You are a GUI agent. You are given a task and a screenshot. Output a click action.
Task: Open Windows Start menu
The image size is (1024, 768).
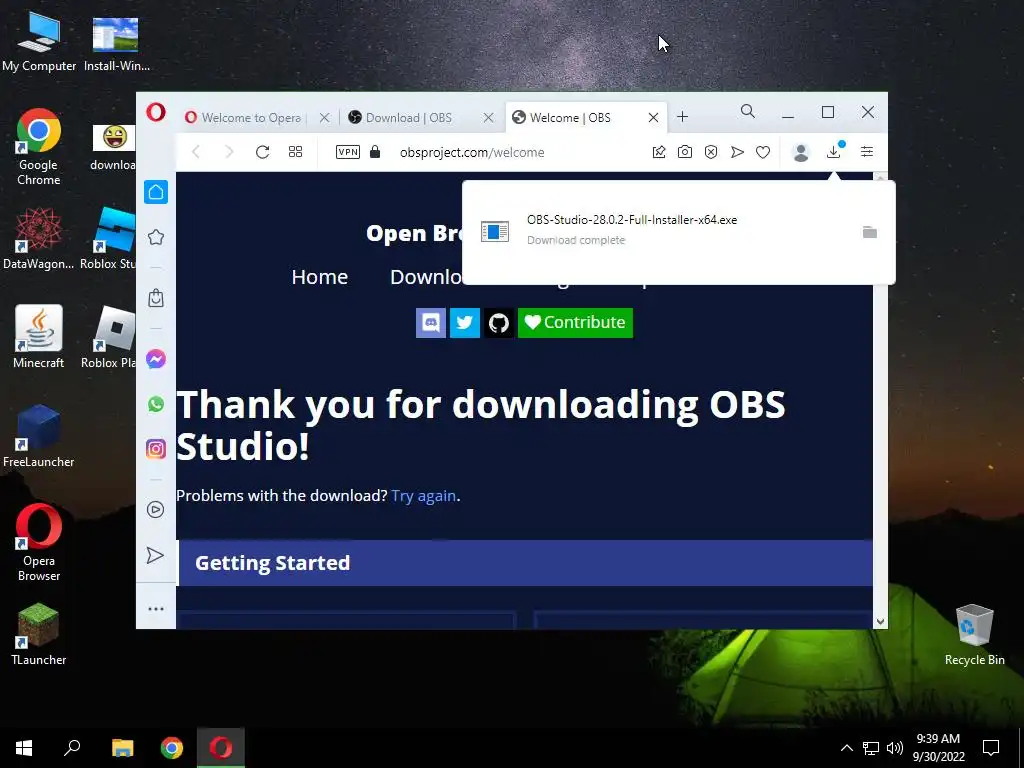[x=24, y=748]
